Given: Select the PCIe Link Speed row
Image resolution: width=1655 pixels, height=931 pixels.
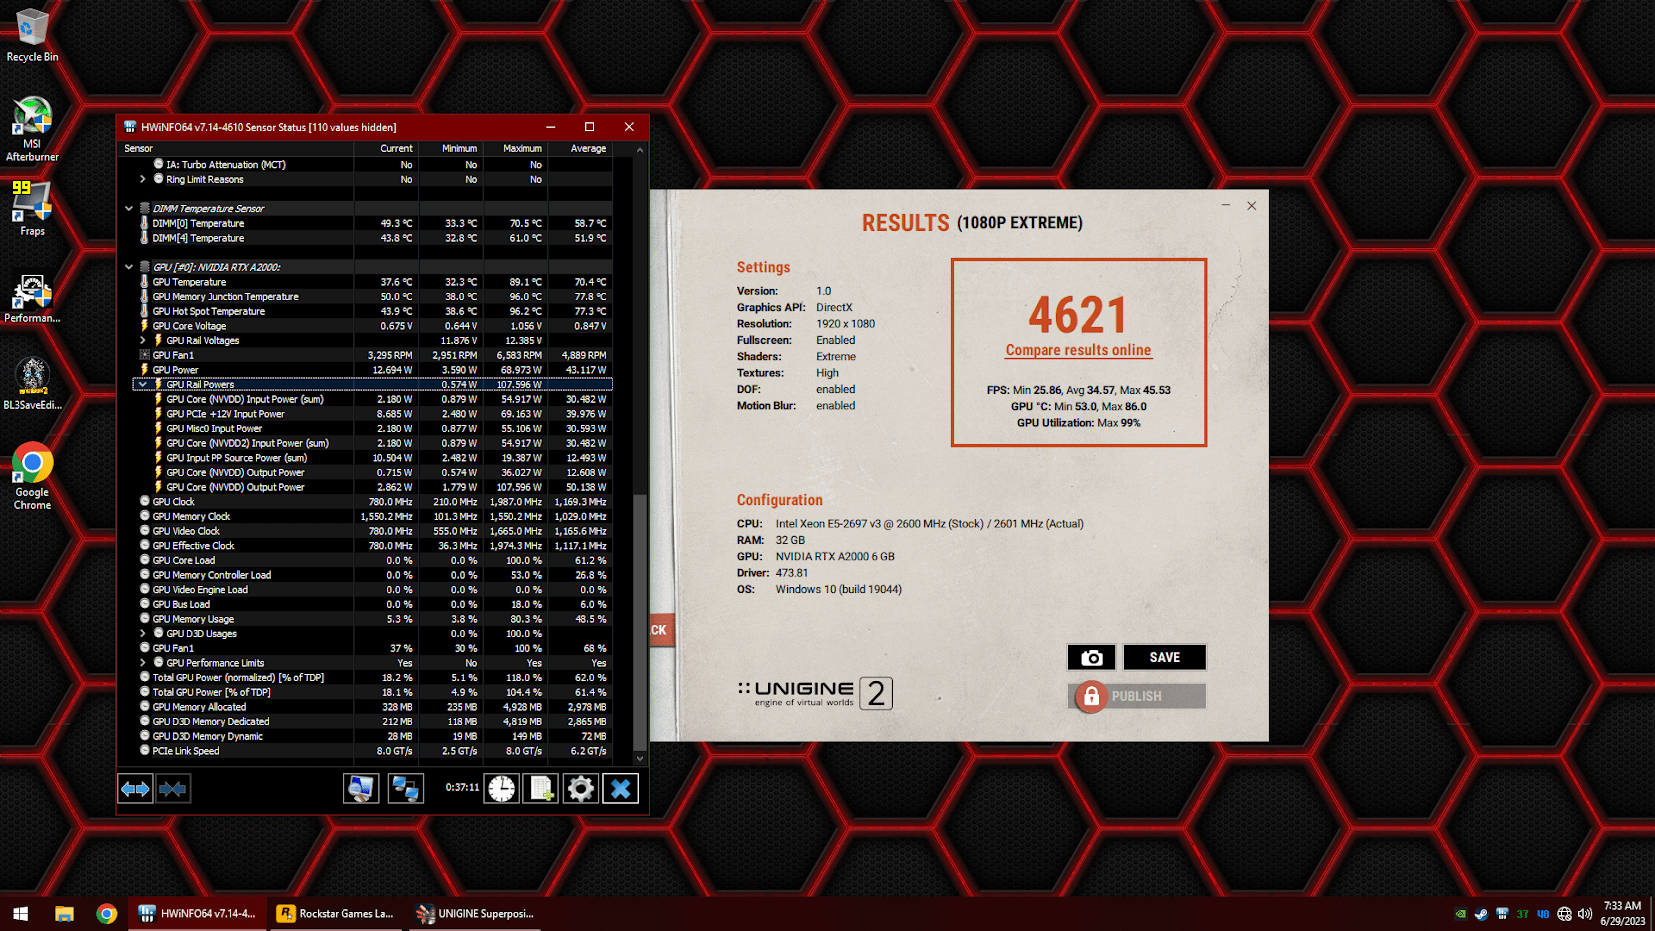Looking at the screenshot, I should tap(366, 751).
